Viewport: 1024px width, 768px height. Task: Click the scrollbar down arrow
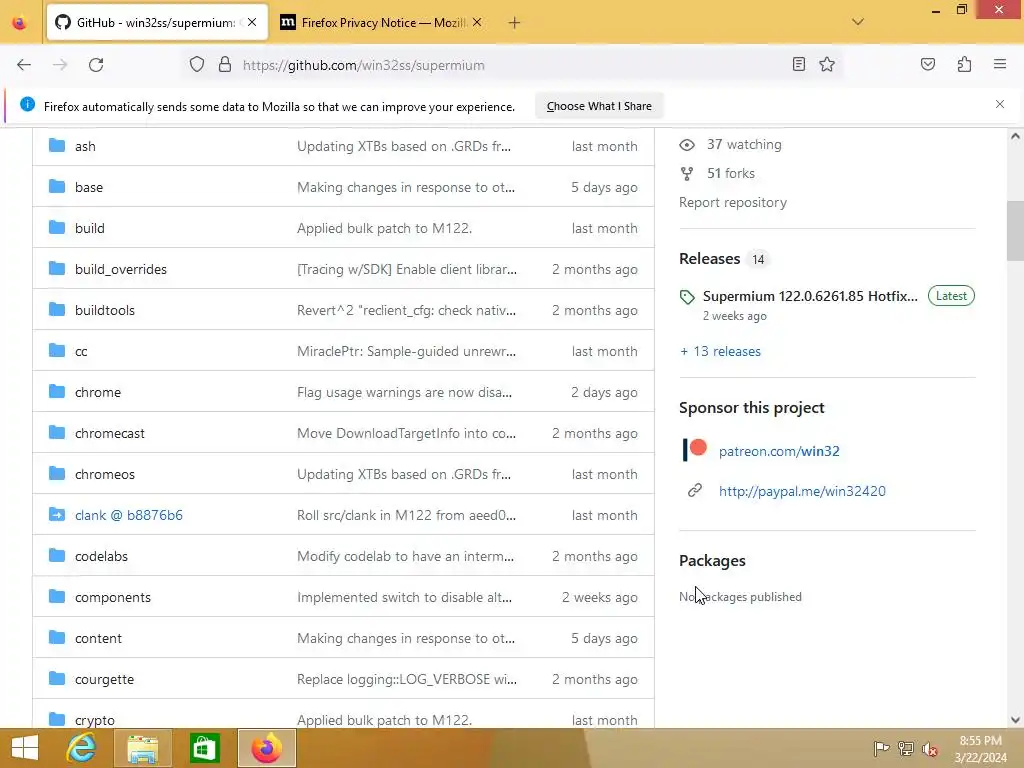pos(1015,720)
